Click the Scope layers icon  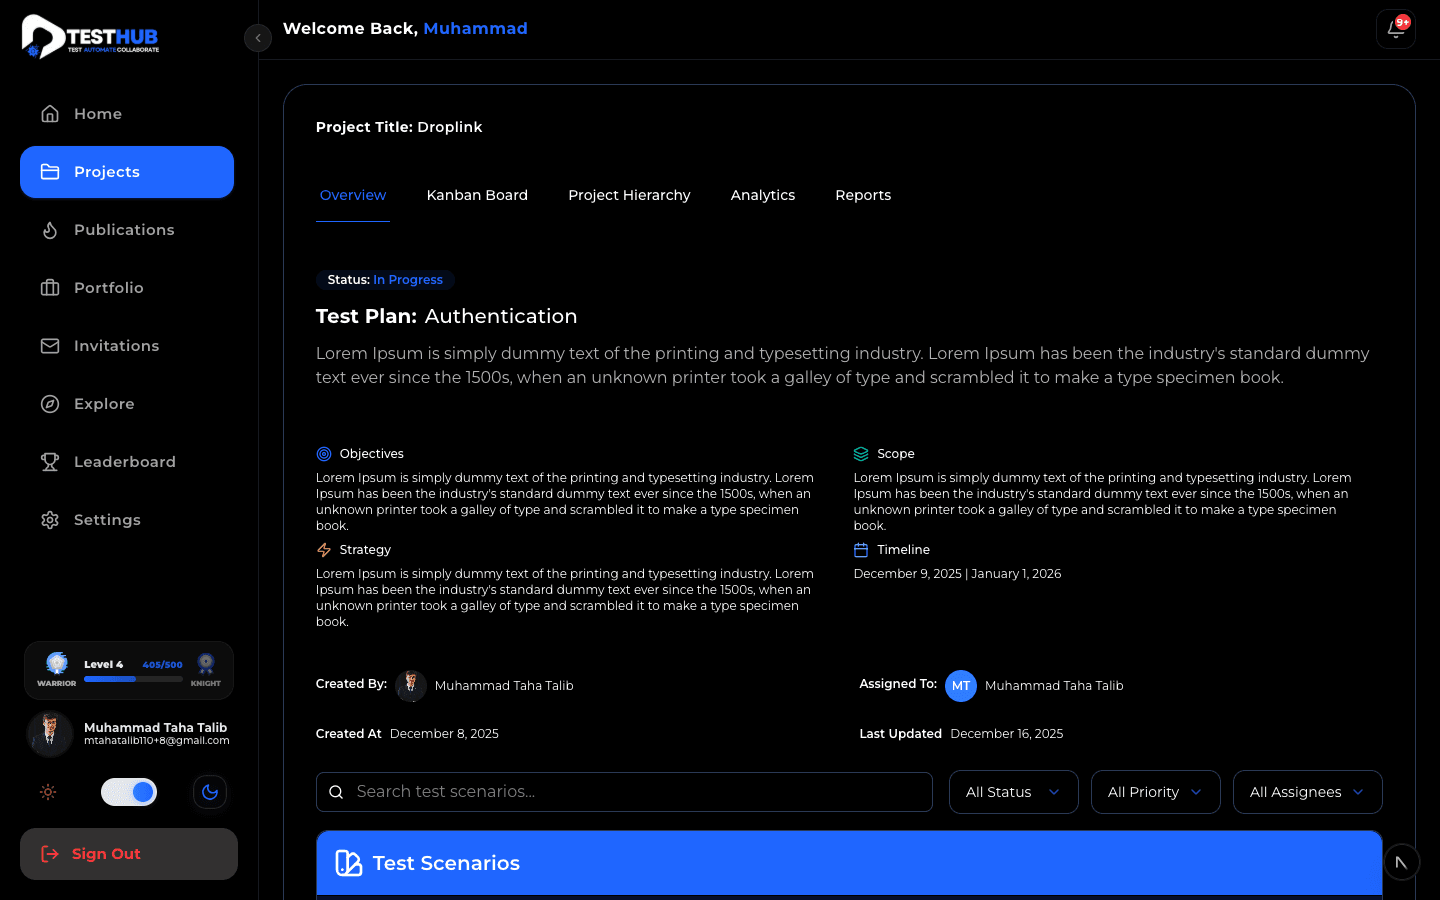pyautogui.click(x=861, y=454)
